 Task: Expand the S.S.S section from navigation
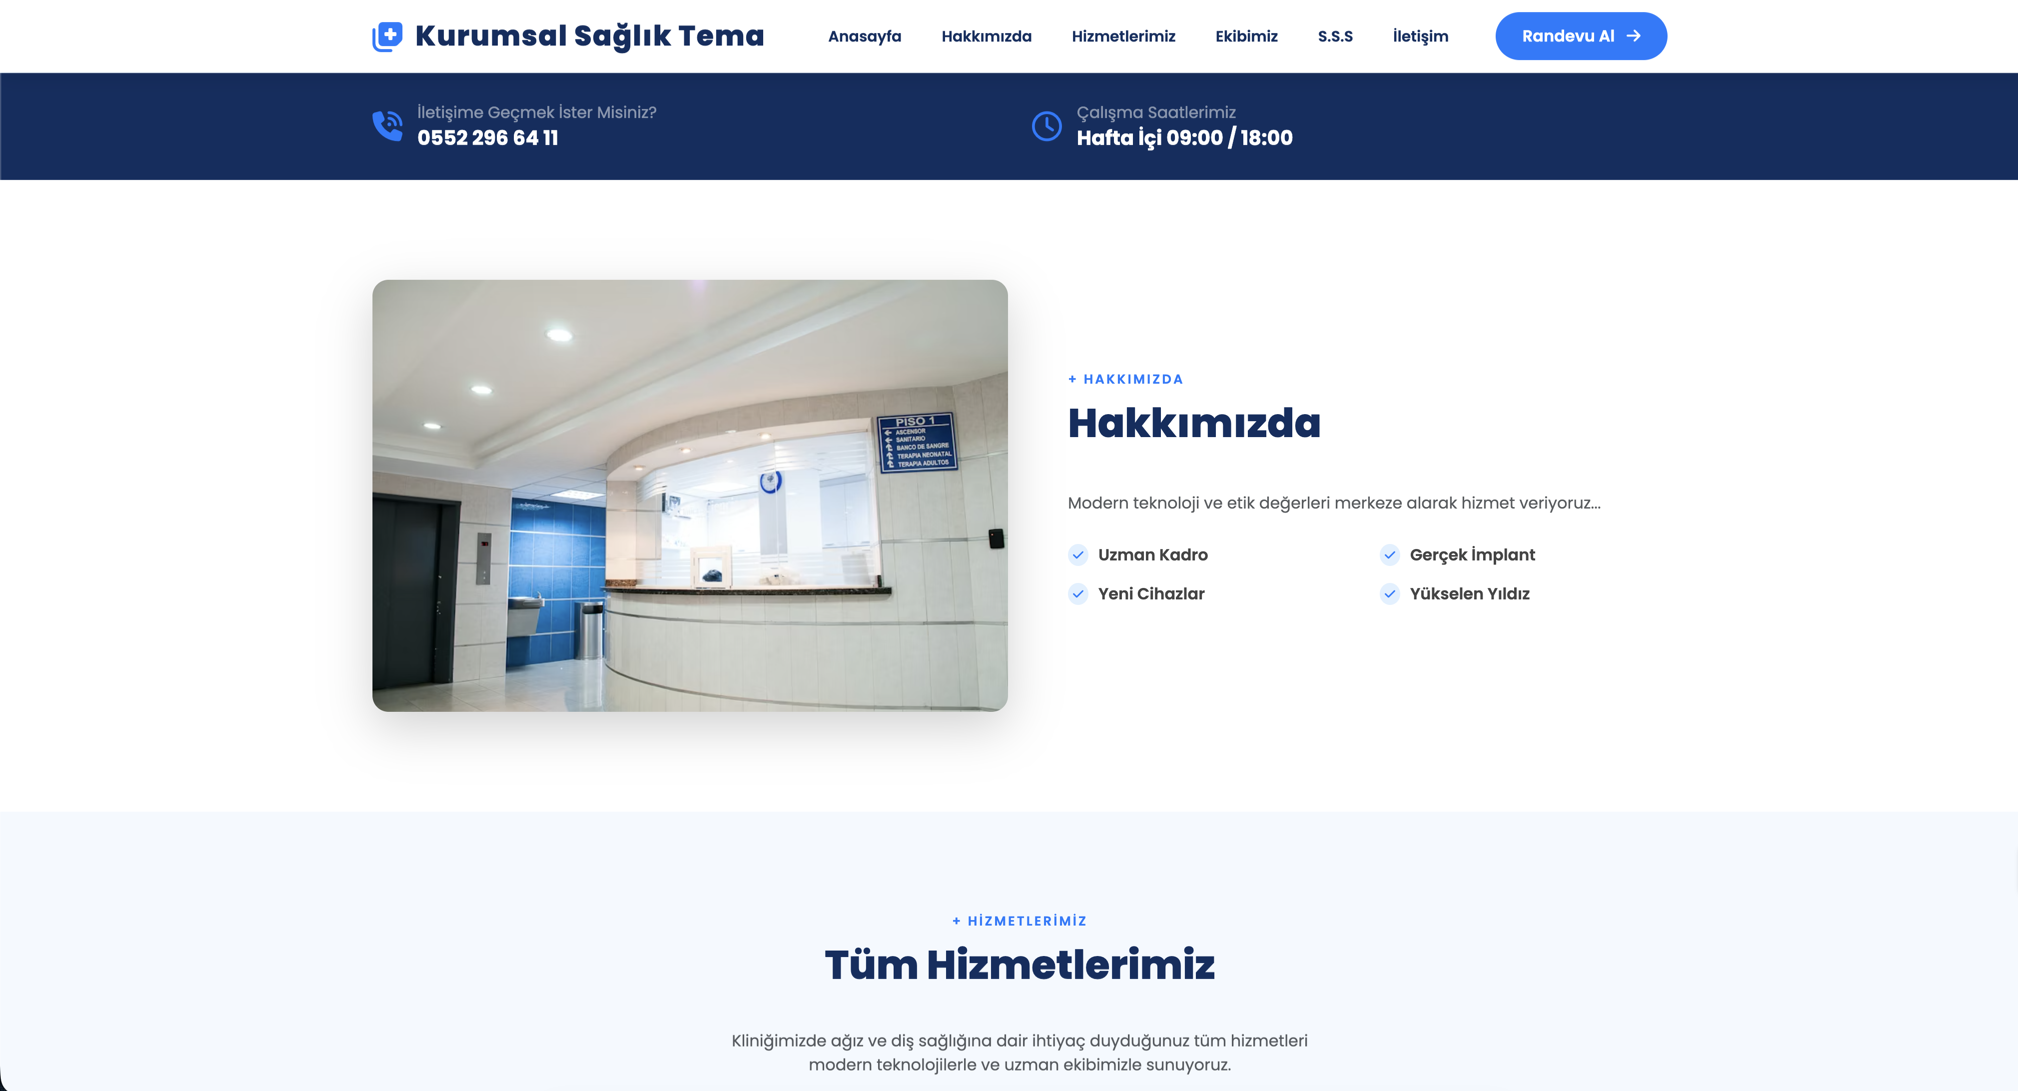point(1335,36)
